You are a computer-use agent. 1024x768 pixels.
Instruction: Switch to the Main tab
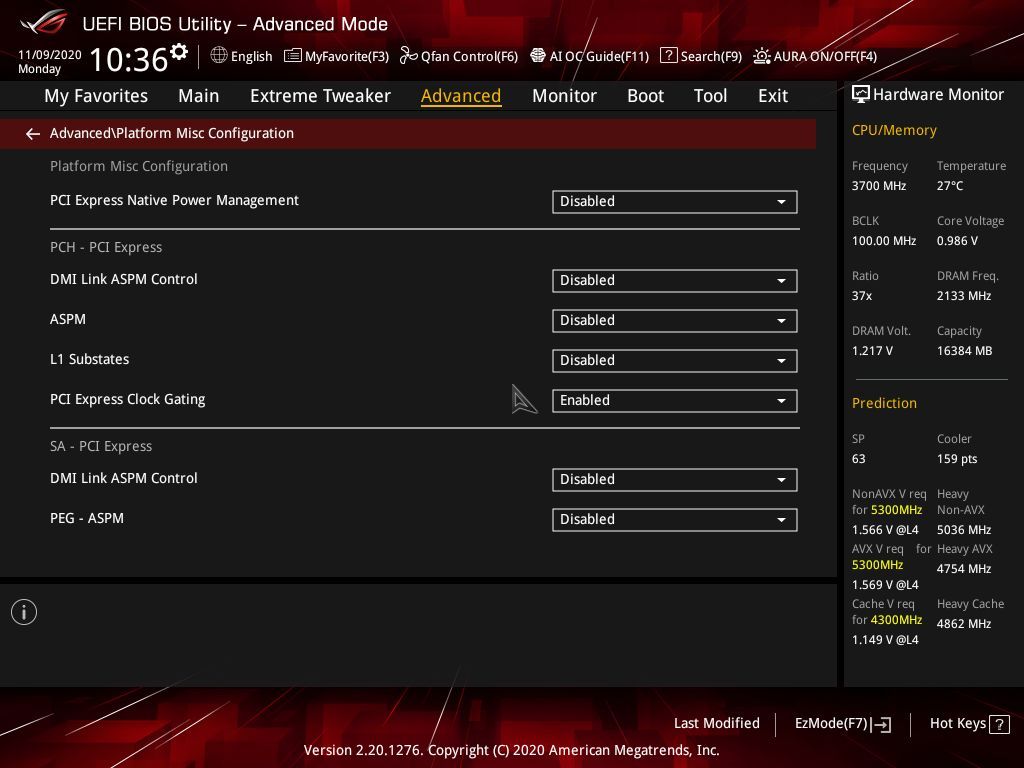(x=199, y=96)
